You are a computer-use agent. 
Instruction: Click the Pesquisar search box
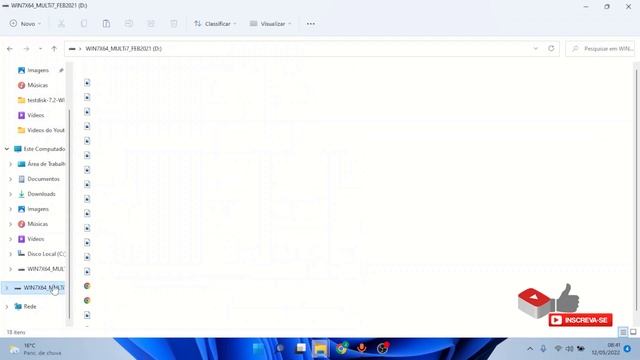pyautogui.click(x=600, y=49)
